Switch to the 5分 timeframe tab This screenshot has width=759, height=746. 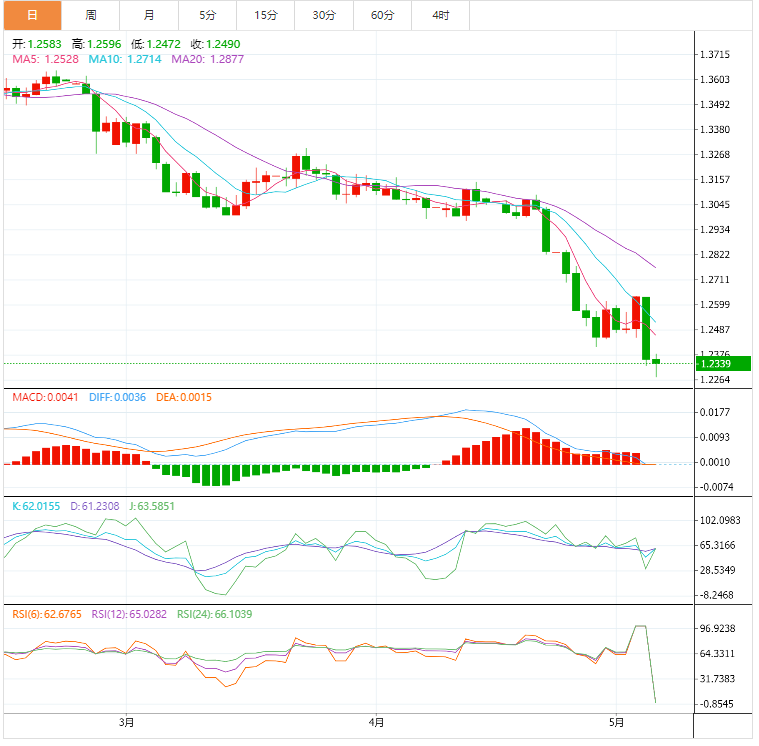tap(207, 15)
